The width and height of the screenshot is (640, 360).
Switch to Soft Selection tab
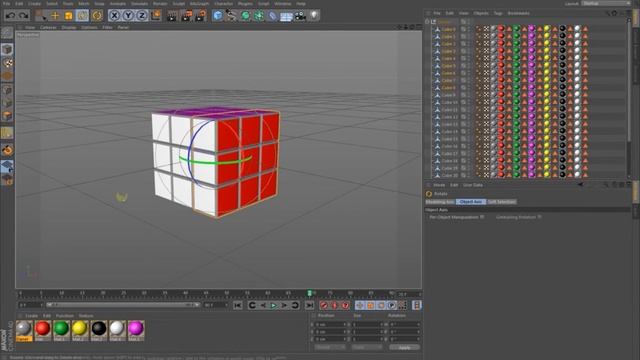502,202
